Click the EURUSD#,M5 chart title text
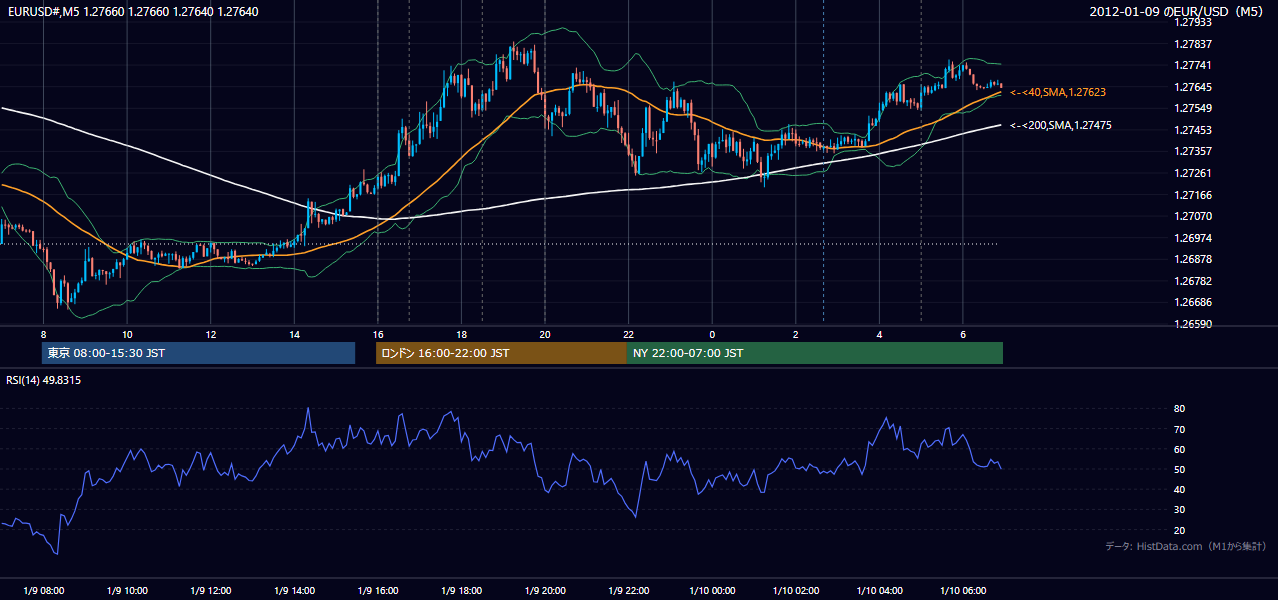 [131, 12]
